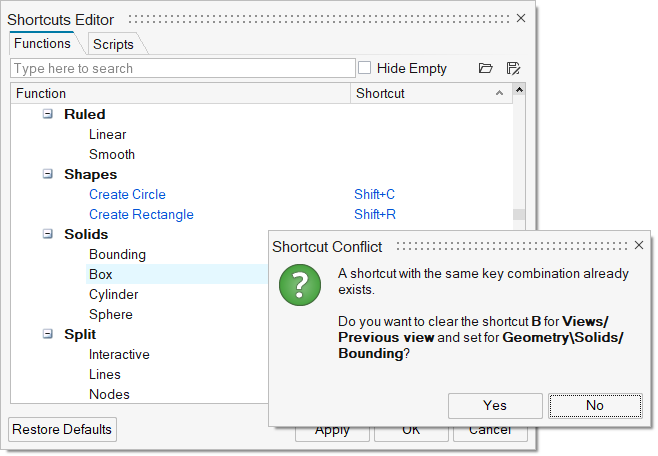This screenshot has height=456, width=658.
Task: Collapse the Ruled group
Action: [x=48, y=114]
